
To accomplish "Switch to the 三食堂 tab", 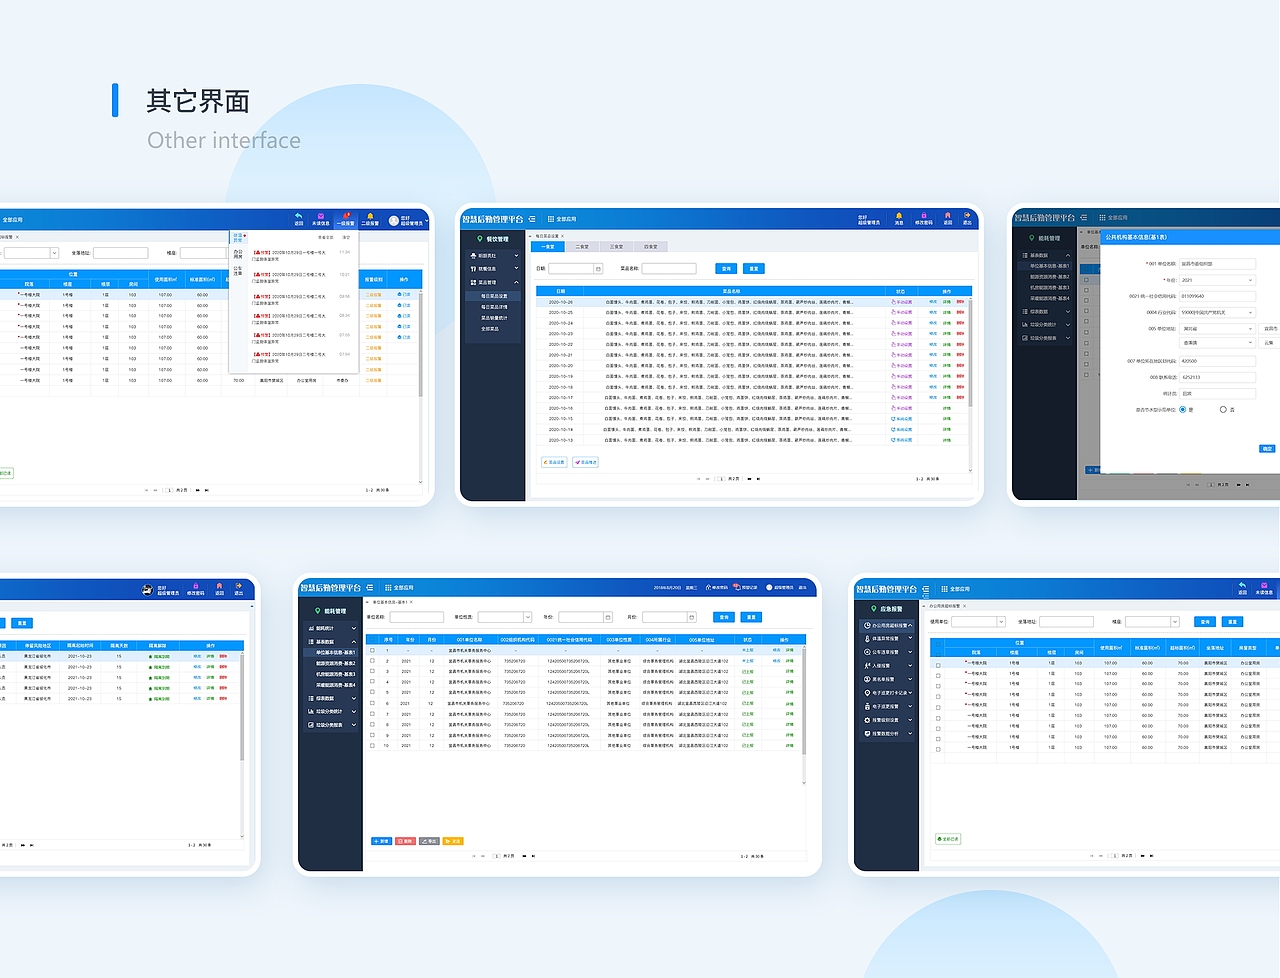I will coord(617,247).
